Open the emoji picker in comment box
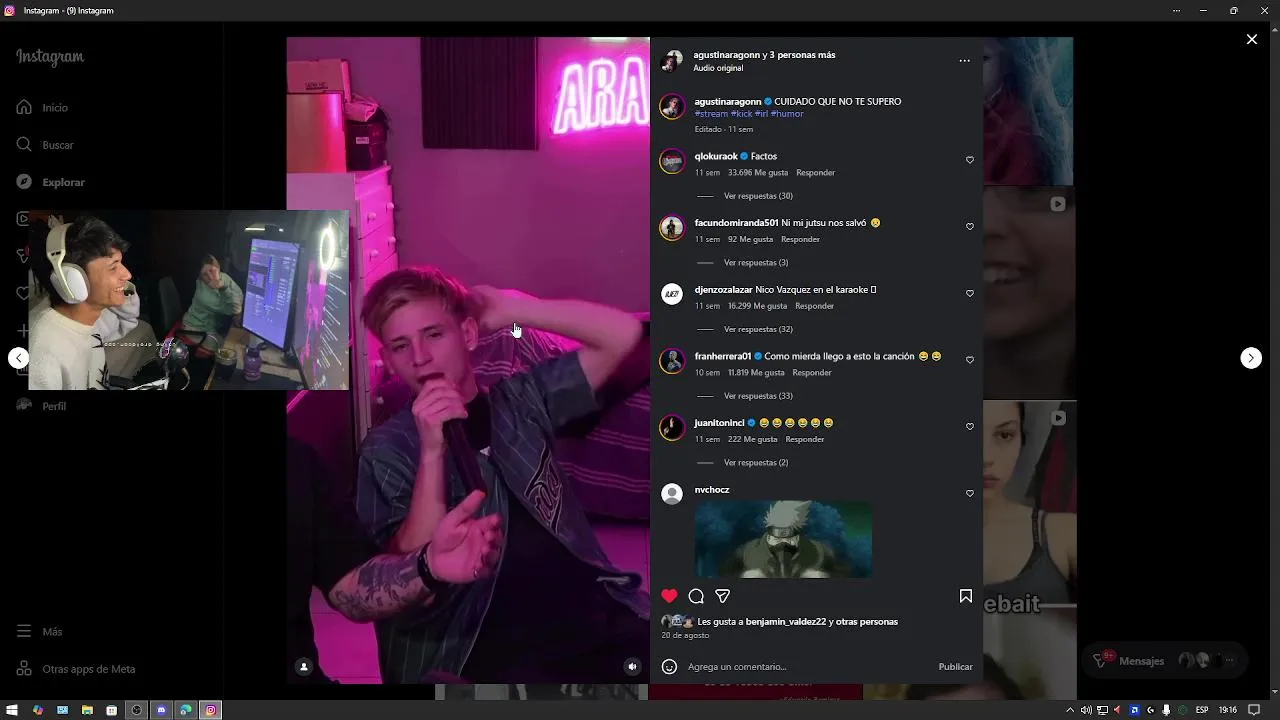 tap(669, 667)
